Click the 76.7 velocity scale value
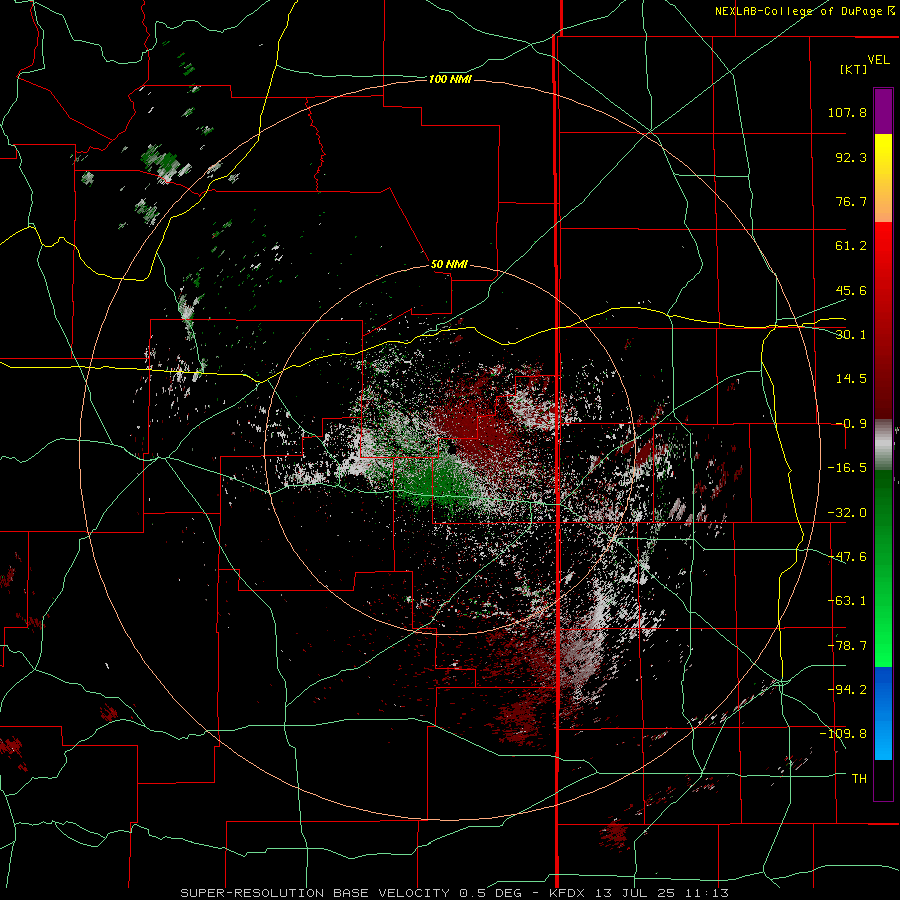The height and width of the screenshot is (900, 900). pyautogui.click(x=851, y=201)
